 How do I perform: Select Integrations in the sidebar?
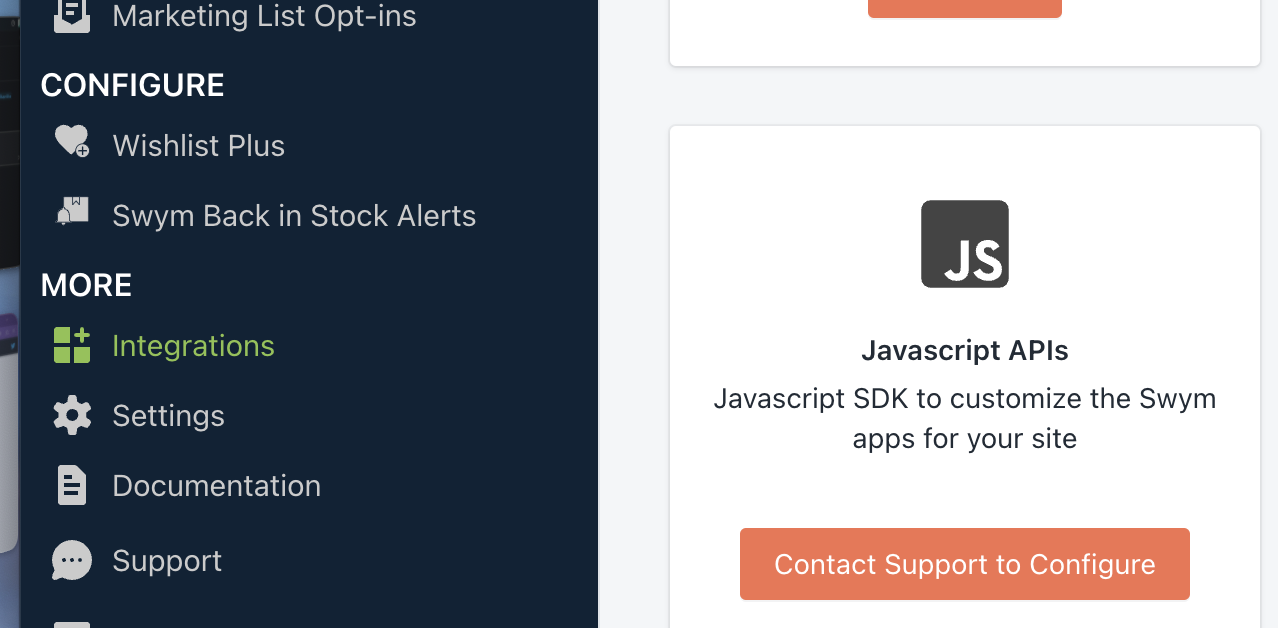point(193,346)
